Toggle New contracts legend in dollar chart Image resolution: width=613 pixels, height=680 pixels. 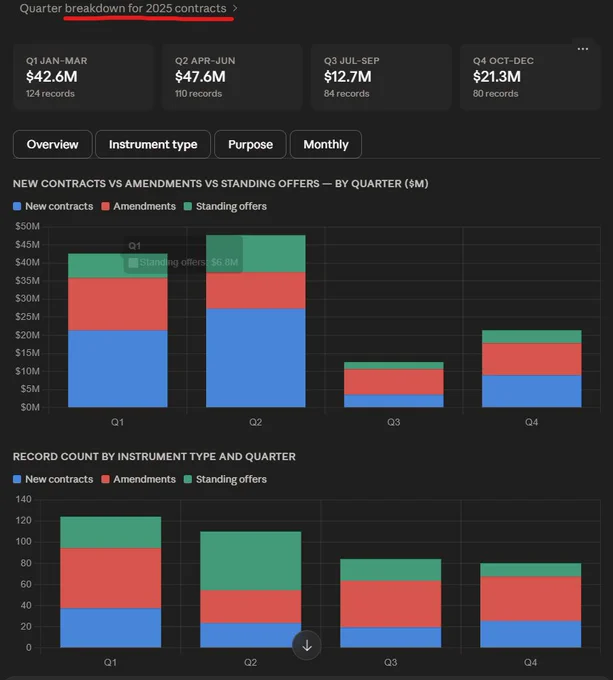(x=53, y=206)
